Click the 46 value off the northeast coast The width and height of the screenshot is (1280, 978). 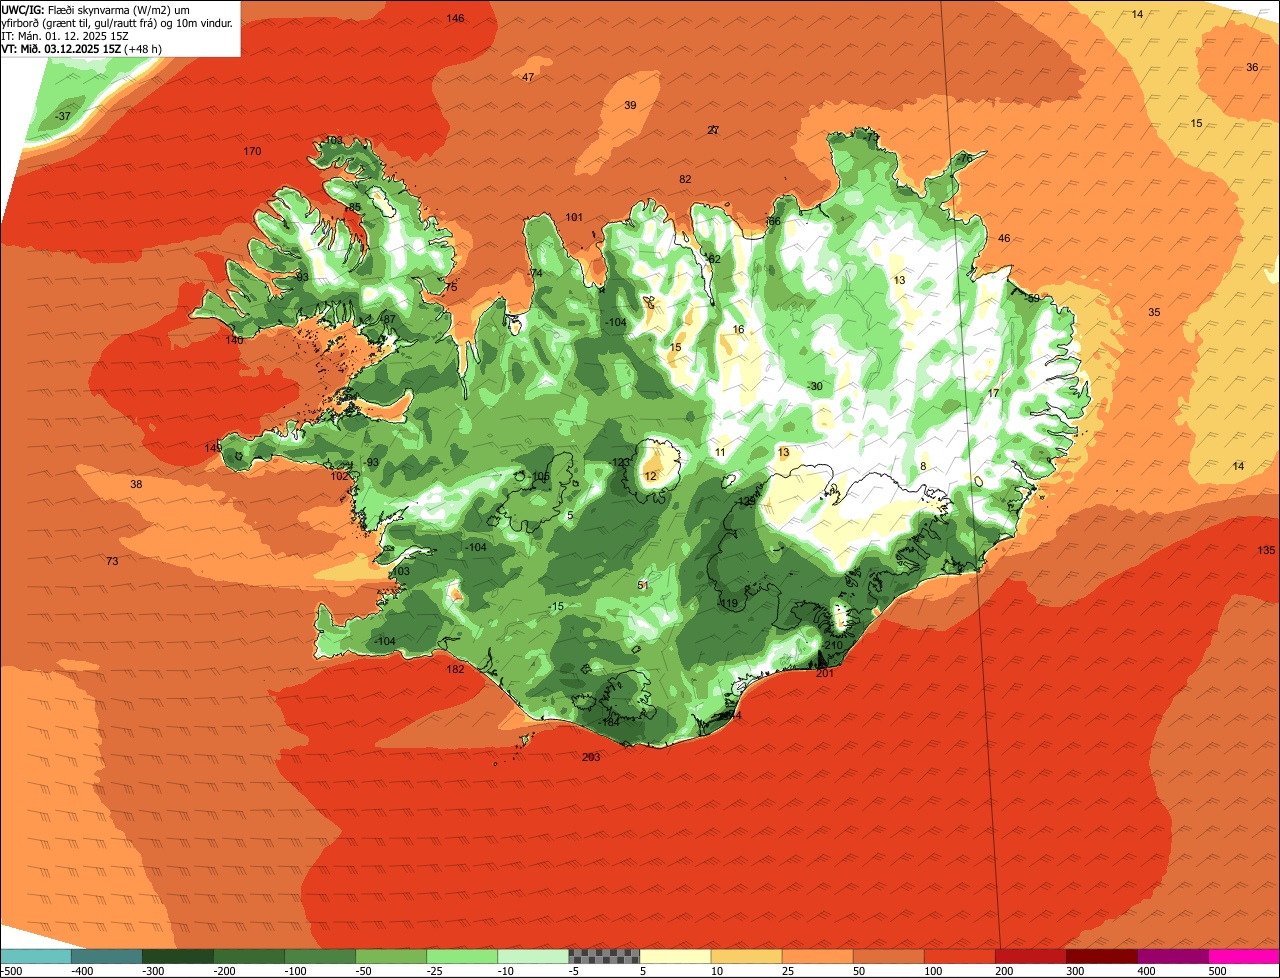click(x=1004, y=238)
